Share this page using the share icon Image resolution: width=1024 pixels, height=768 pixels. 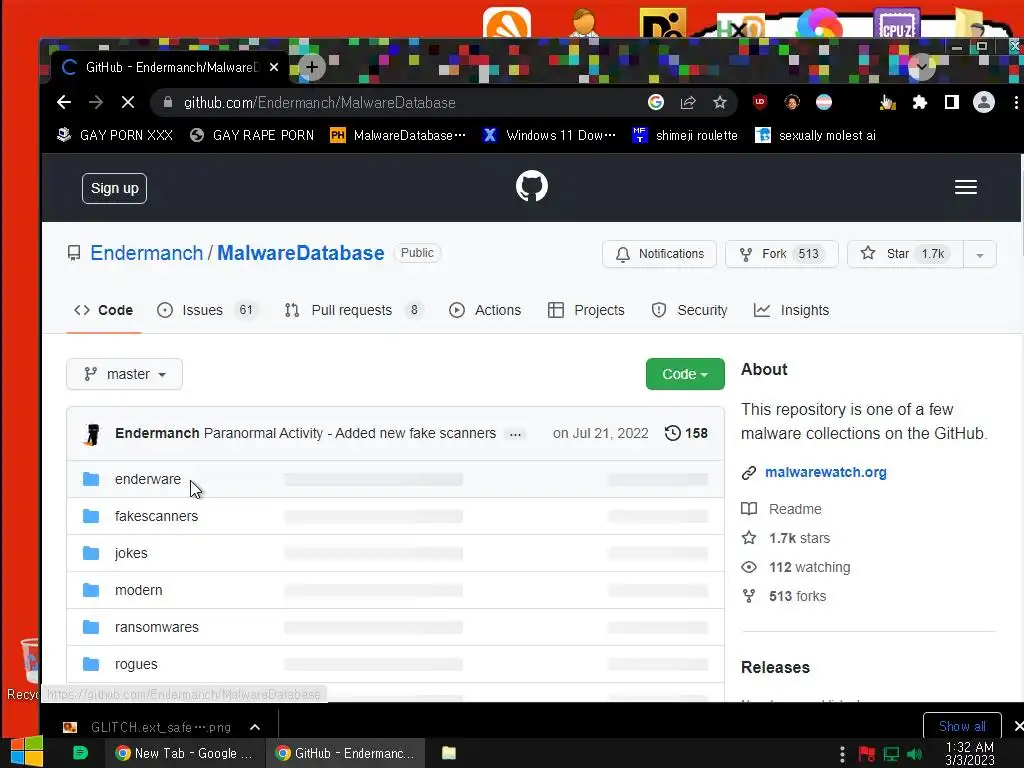[688, 103]
